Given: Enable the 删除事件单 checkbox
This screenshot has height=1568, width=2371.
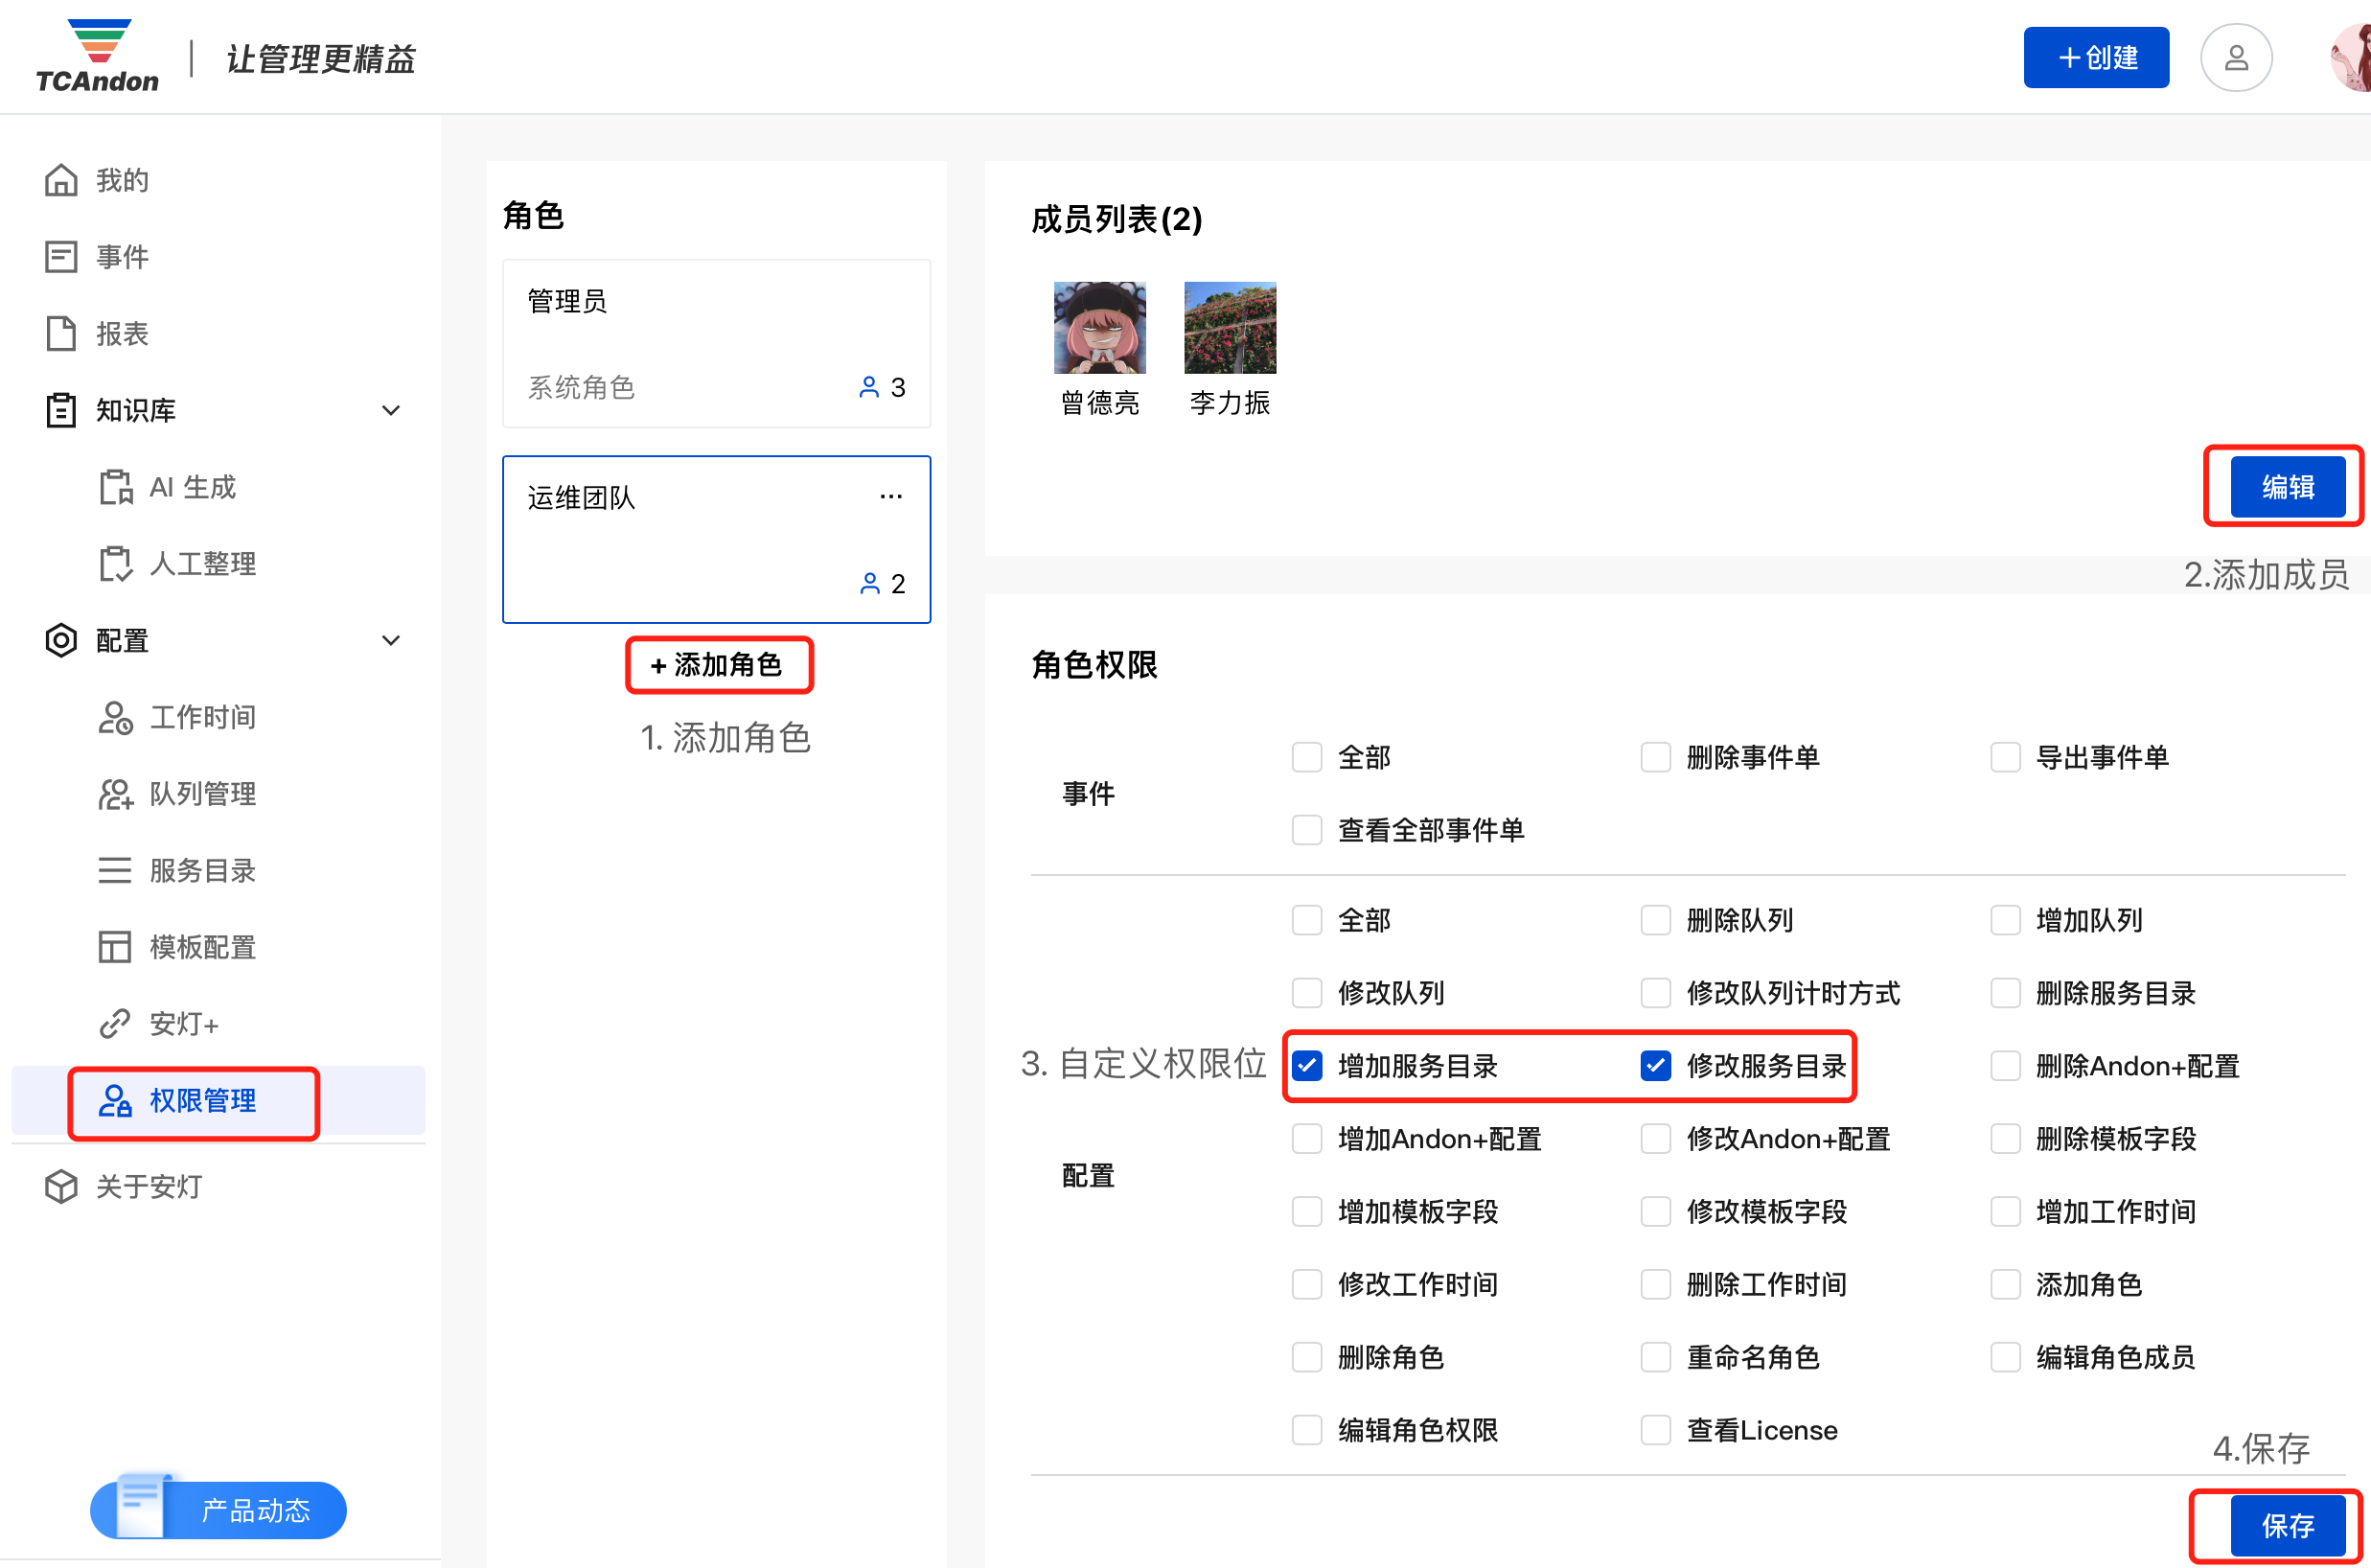Looking at the screenshot, I should [x=1655, y=757].
